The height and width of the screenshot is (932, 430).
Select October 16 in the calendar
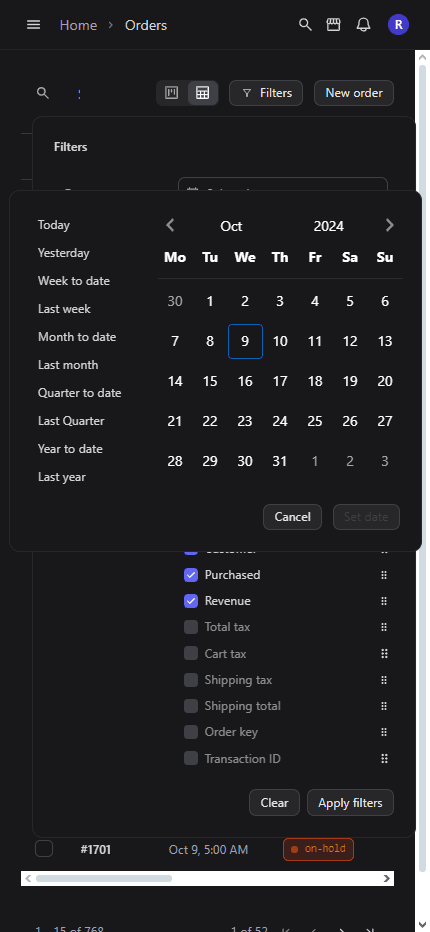pyautogui.click(x=245, y=381)
